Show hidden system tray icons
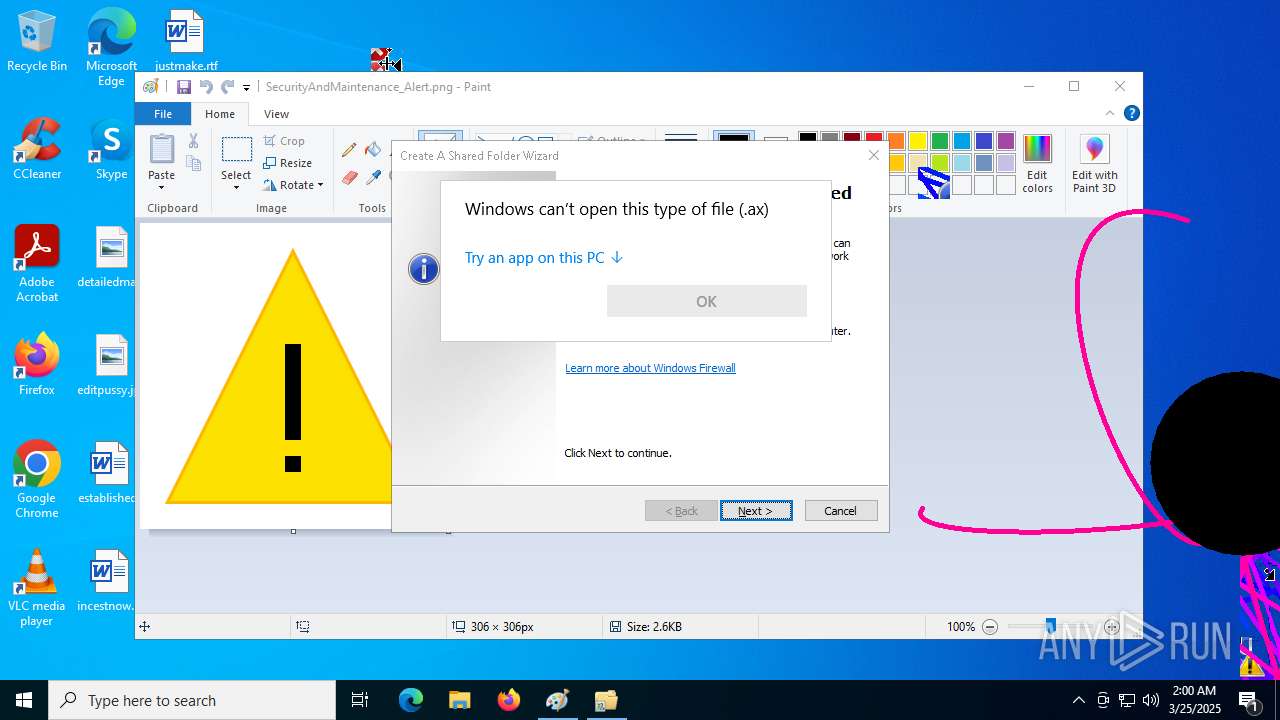Screen dimensions: 1280x720 click(1078, 700)
